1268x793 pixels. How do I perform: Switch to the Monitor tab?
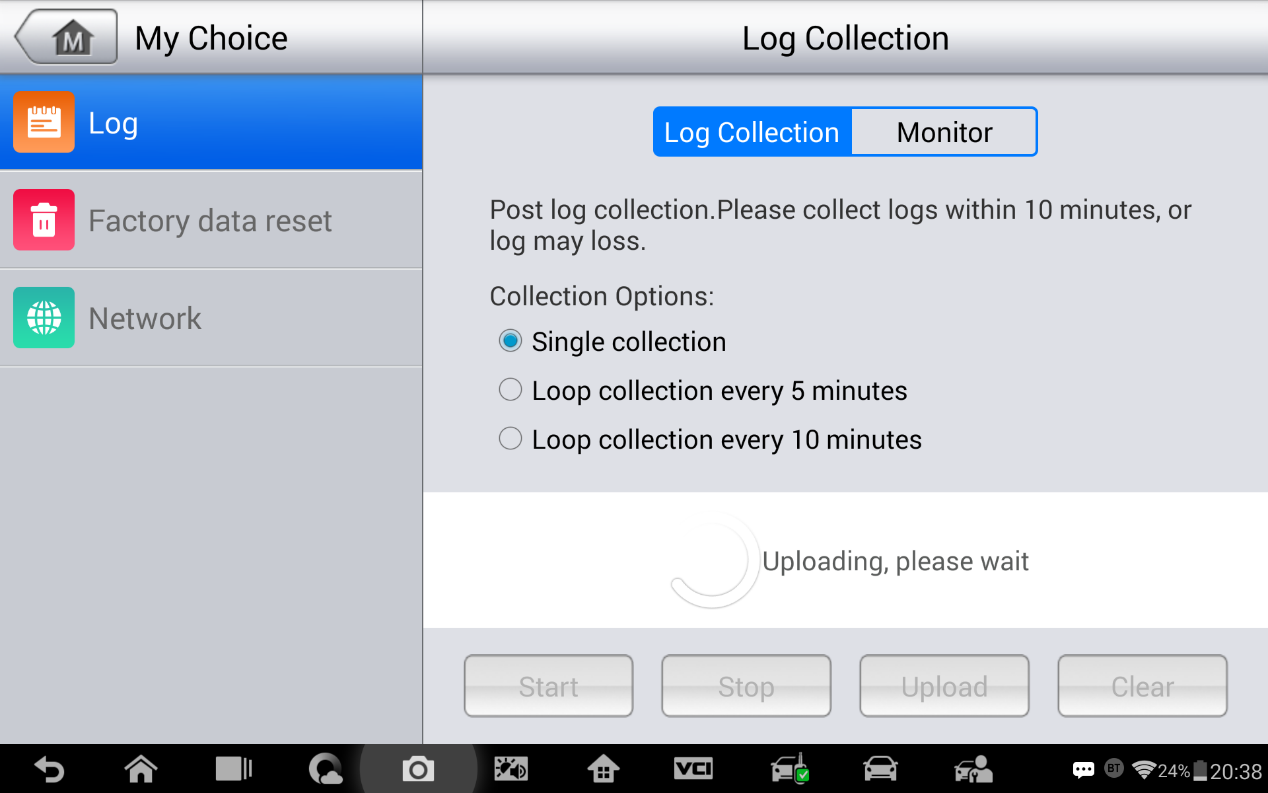[944, 132]
